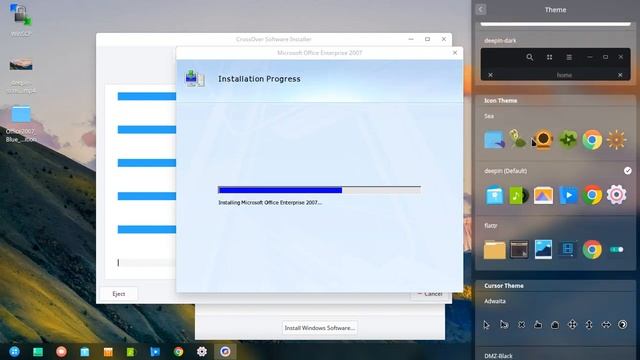Click the Installation Progress heading
This screenshot has height=360, width=640.
click(259, 79)
